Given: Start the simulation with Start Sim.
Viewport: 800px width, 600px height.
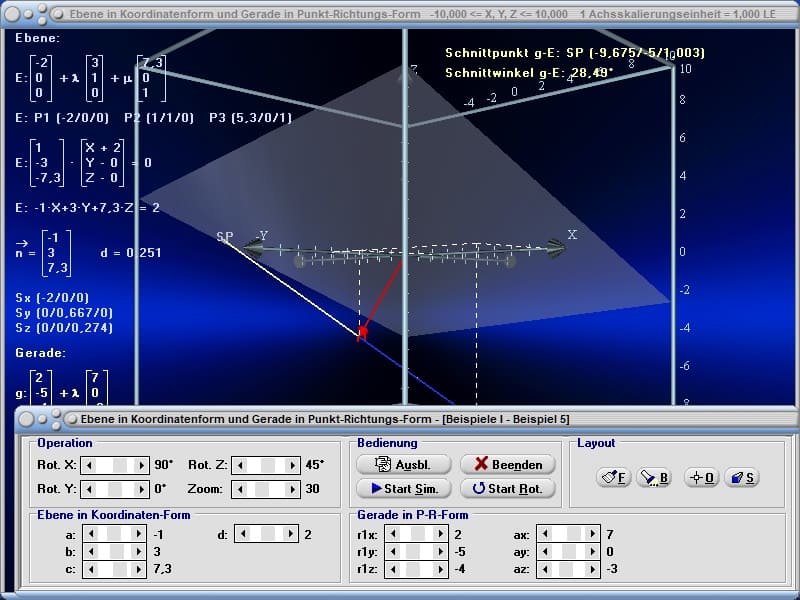Looking at the screenshot, I should pyautogui.click(x=404, y=488).
